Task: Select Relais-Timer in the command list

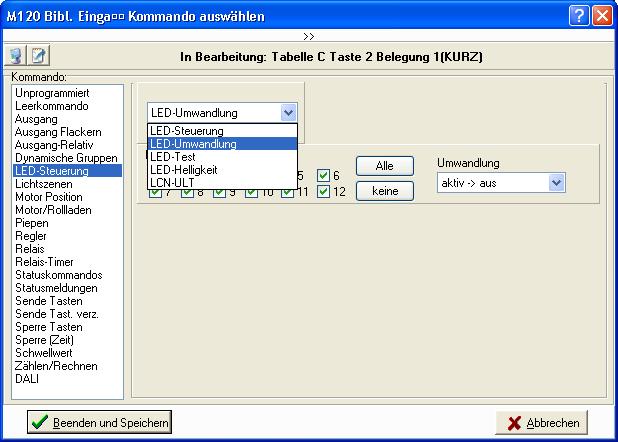Action: [46, 262]
